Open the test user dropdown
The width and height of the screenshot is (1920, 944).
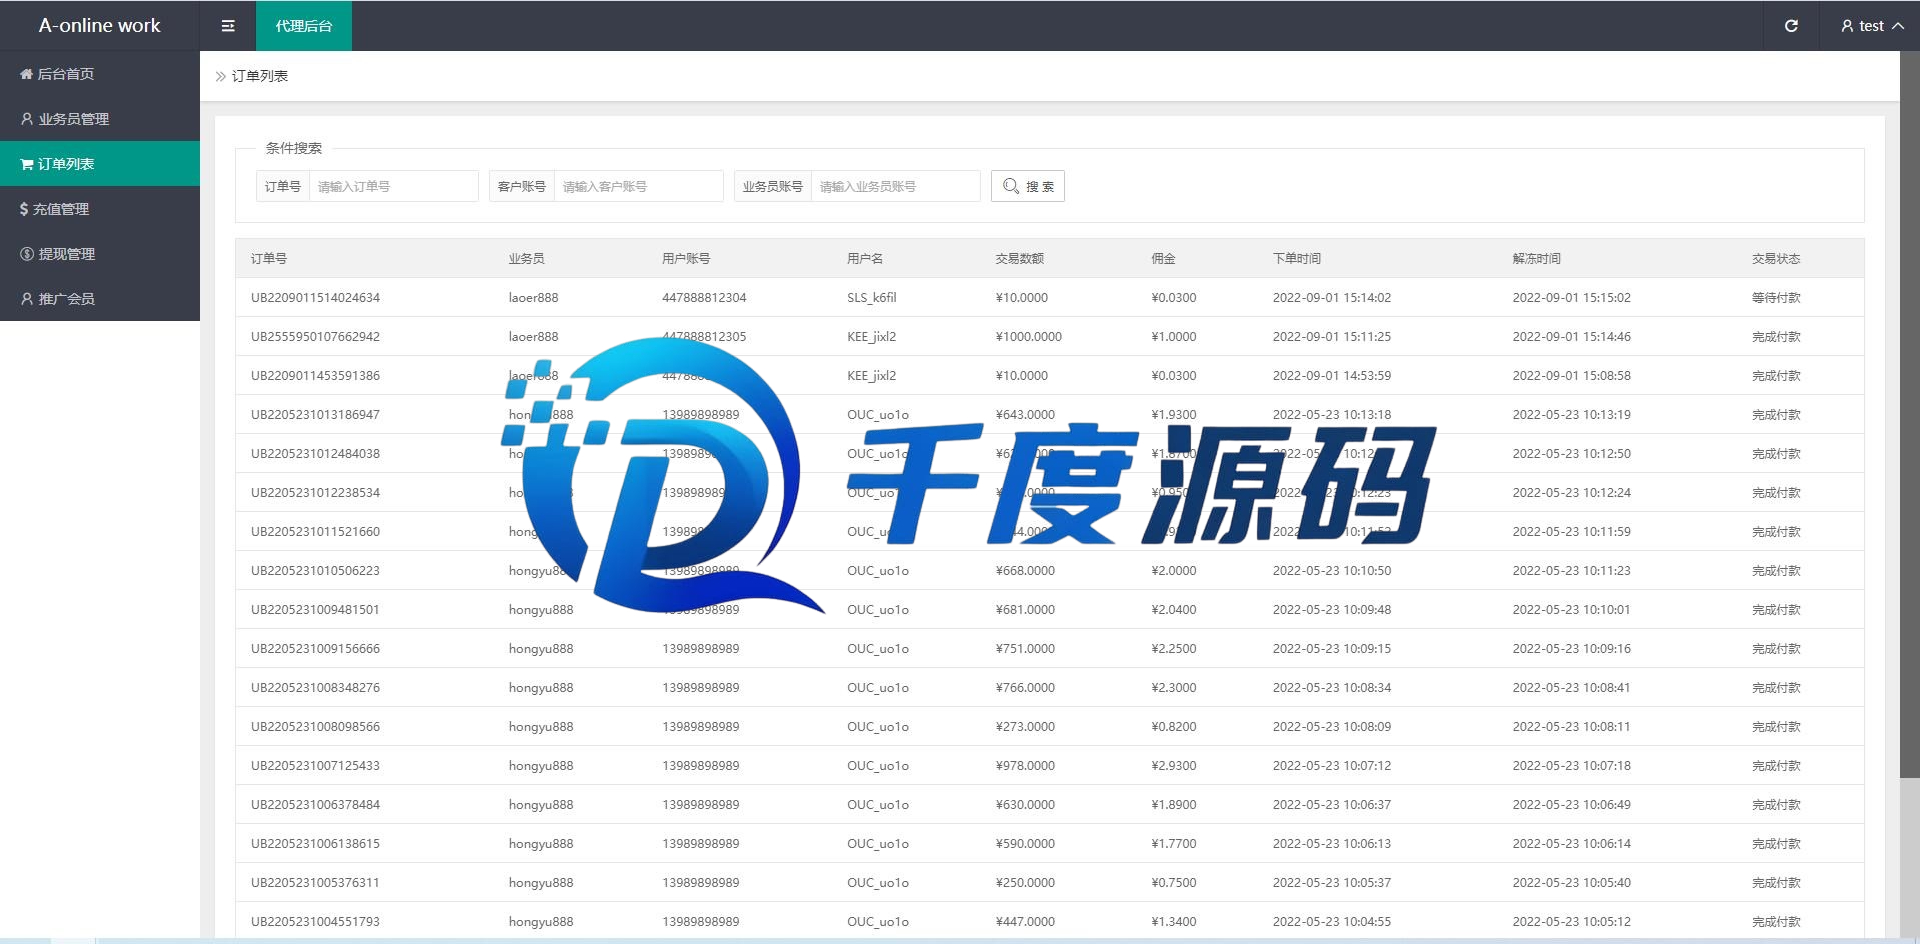[x=1872, y=26]
